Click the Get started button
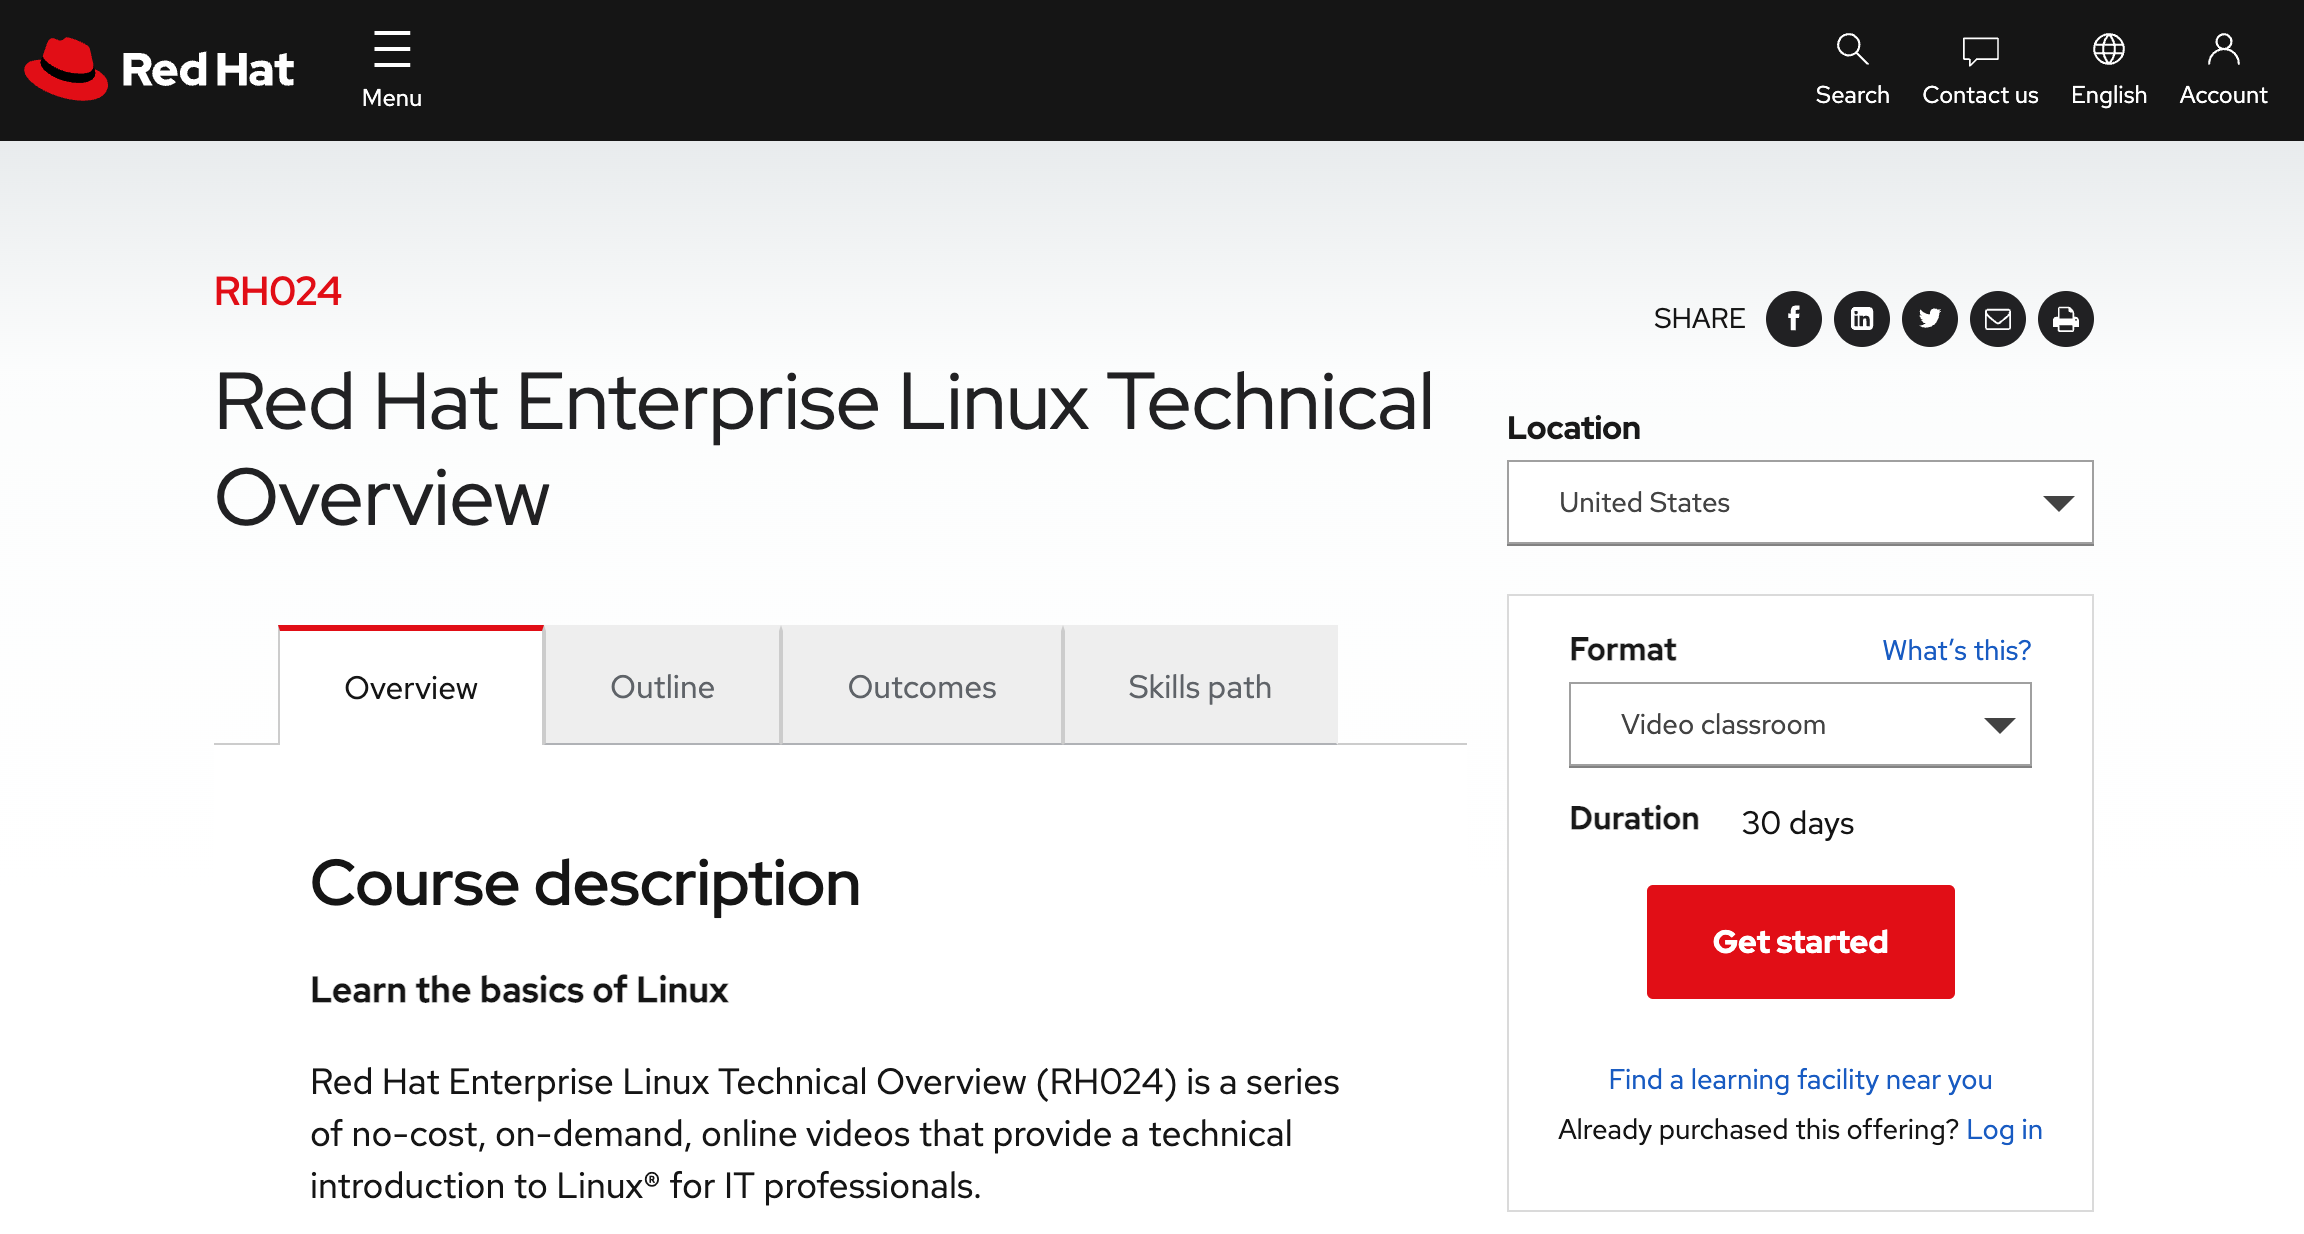The image size is (2304, 1234). tap(1800, 942)
